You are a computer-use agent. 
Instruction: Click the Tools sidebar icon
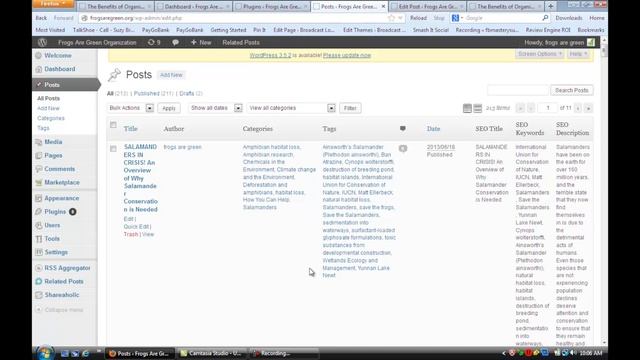click(39, 239)
